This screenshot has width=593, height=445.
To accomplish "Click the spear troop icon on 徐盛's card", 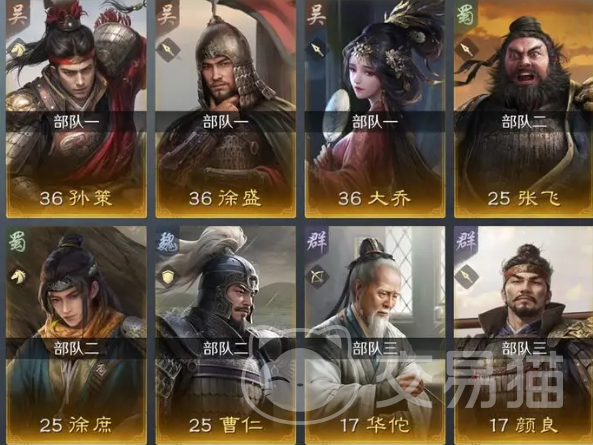I will click(x=167, y=50).
